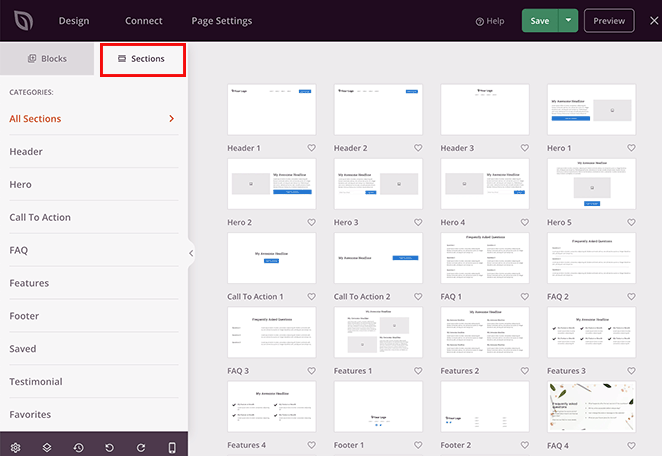Favorite the Header 1 section with heart

pyautogui.click(x=311, y=148)
